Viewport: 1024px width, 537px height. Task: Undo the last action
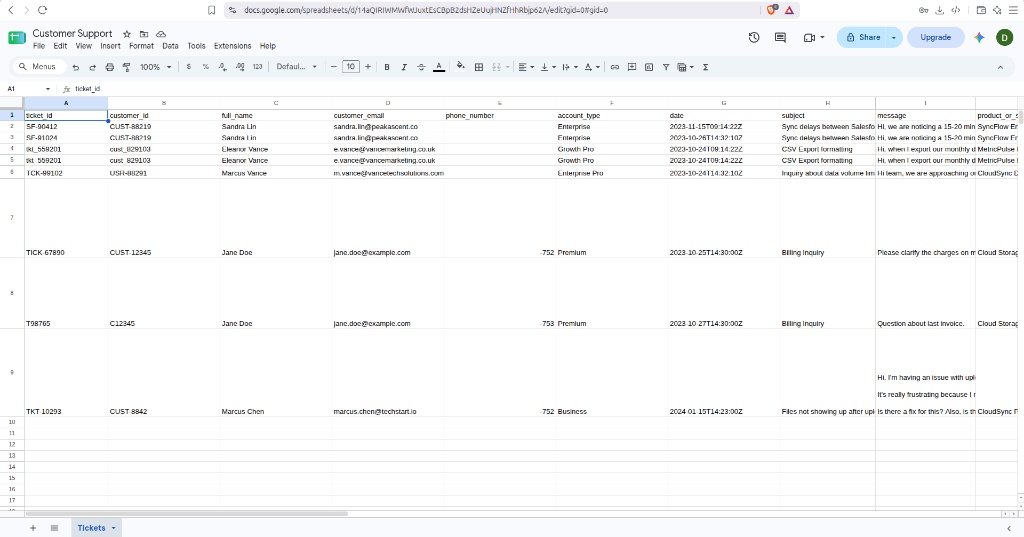(x=76, y=67)
